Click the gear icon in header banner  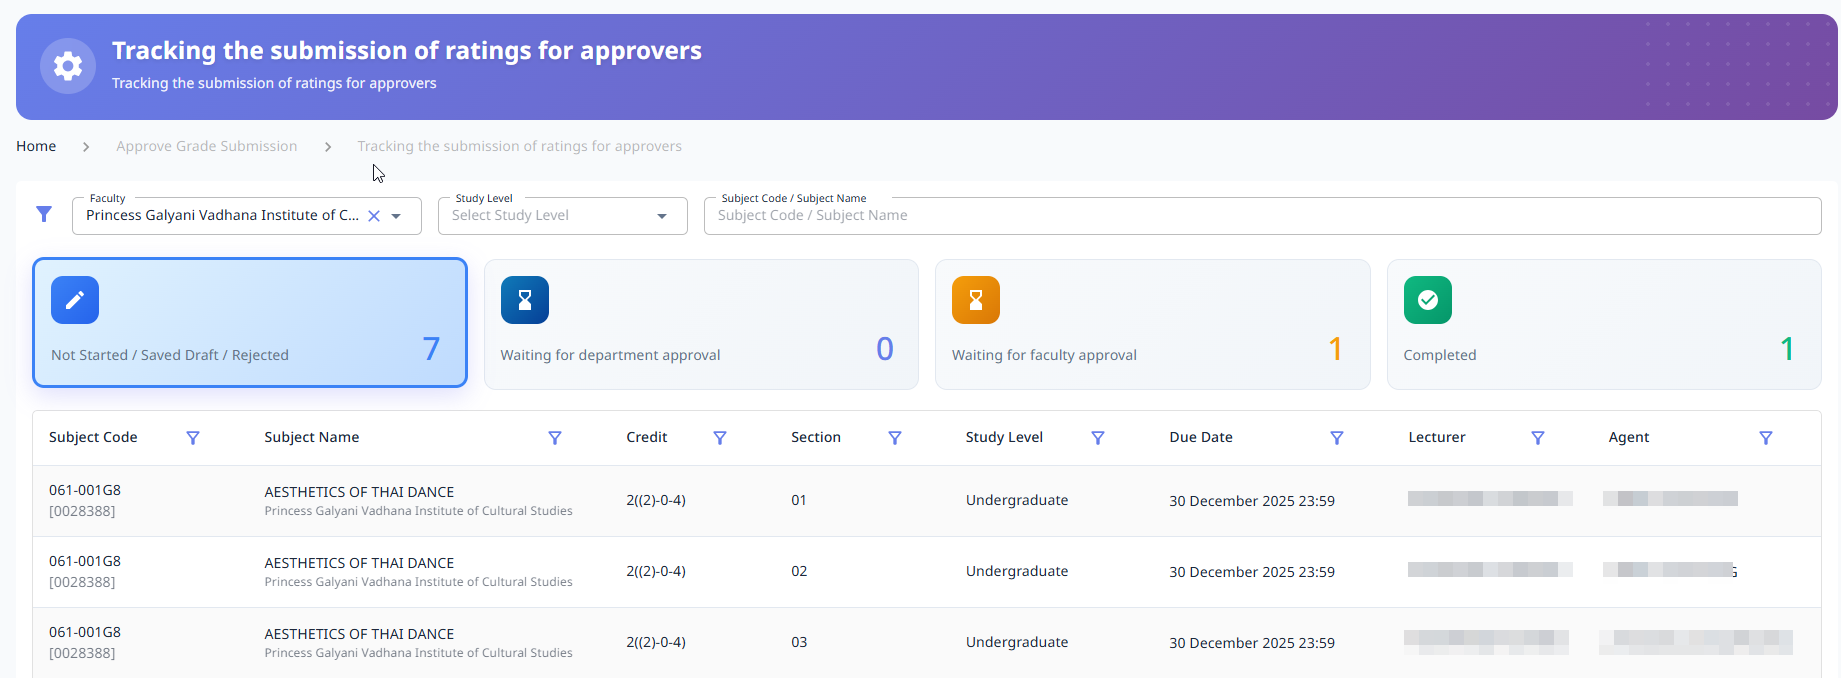(x=68, y=66)
